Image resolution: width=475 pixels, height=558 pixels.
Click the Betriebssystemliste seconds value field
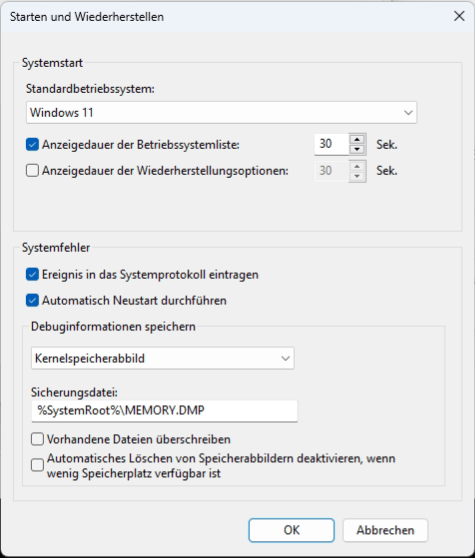[332, 144]
